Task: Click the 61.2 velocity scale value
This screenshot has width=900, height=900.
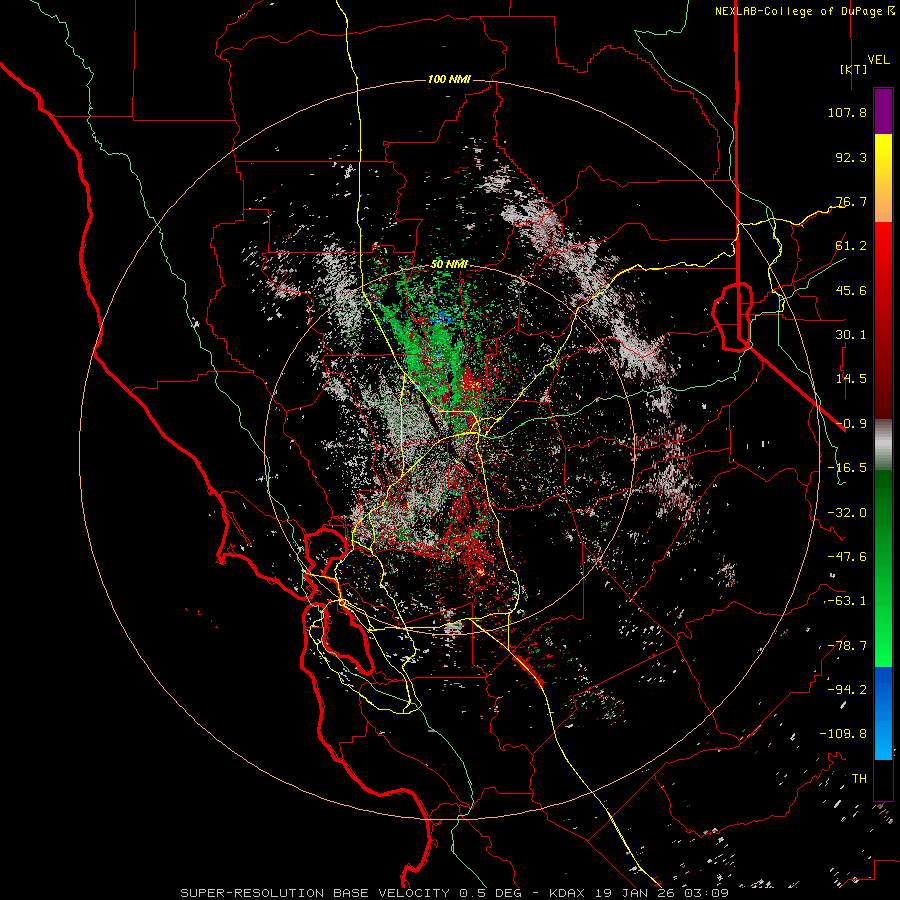Action: tap(851, 246)
